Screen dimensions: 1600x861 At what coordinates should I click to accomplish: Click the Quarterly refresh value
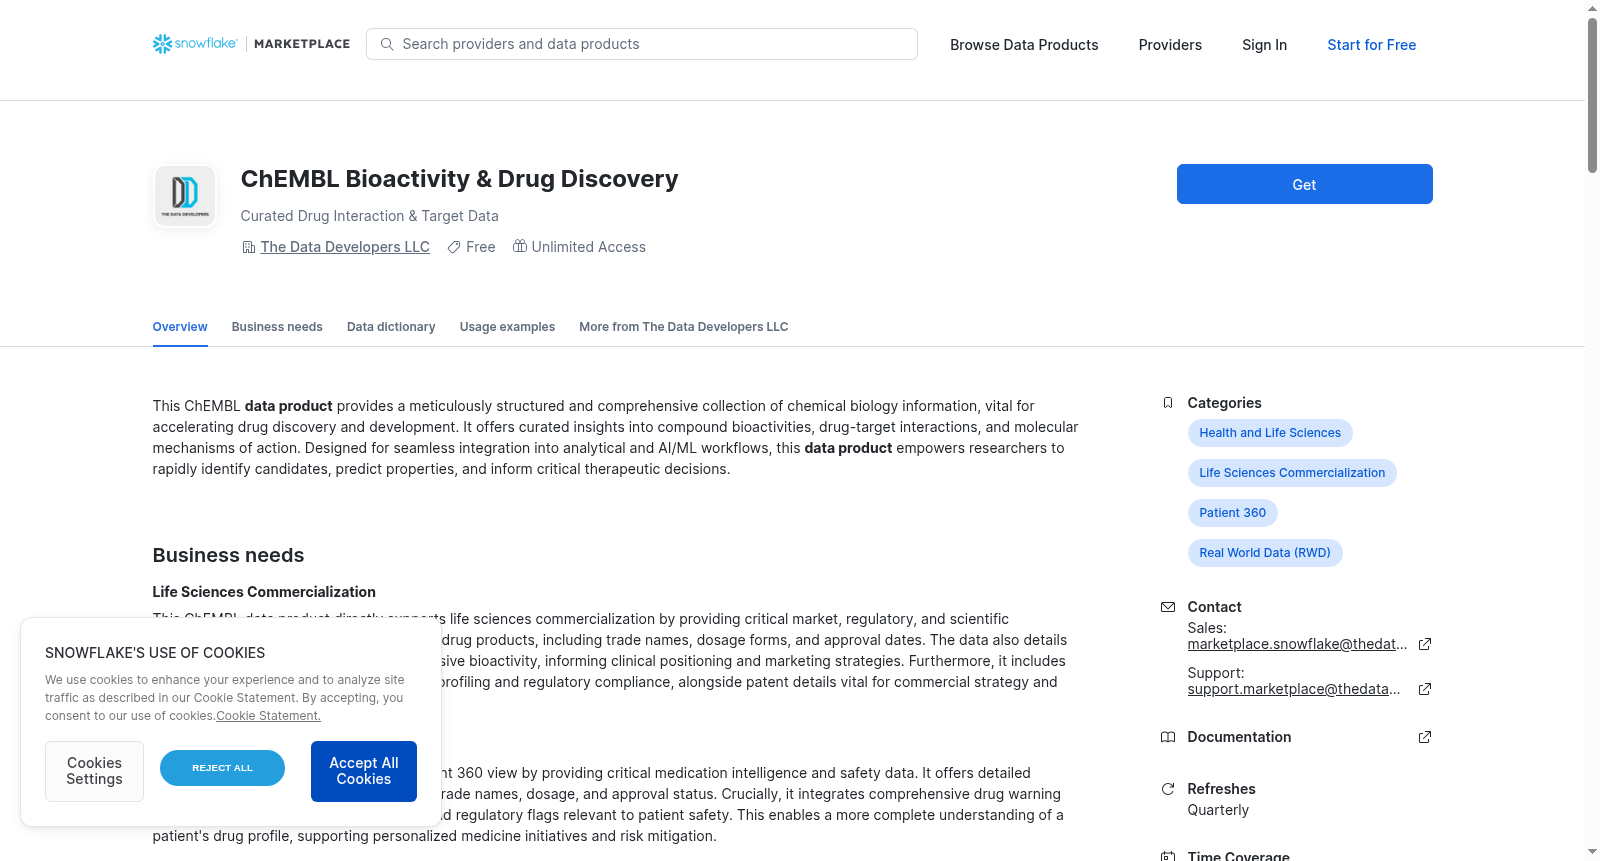1218,810
